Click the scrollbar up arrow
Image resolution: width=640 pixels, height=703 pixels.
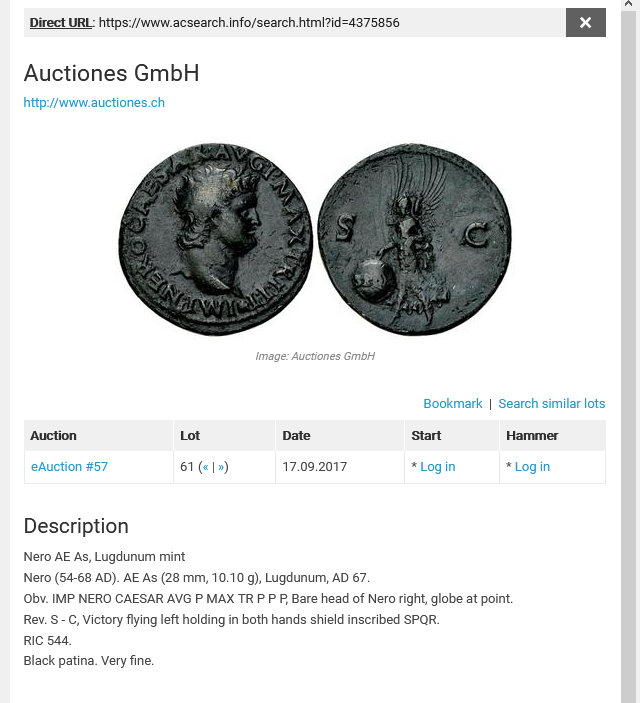point(628,4)
